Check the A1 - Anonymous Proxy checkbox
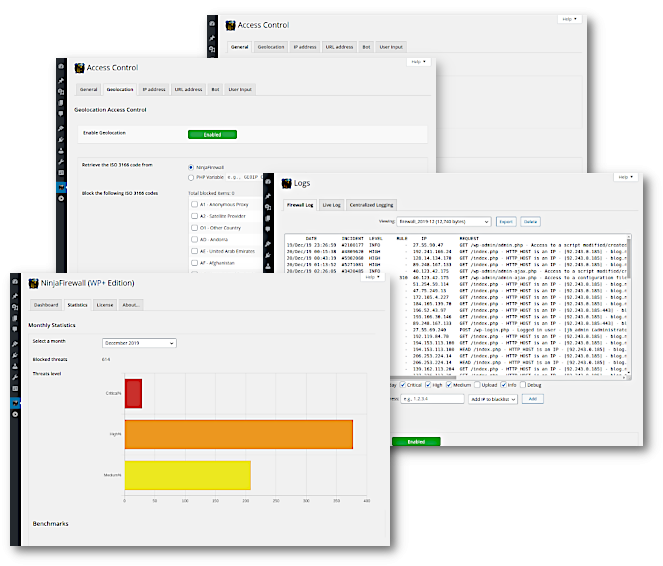The width and height of the screenshot is (663, 566). click(193, 203)
